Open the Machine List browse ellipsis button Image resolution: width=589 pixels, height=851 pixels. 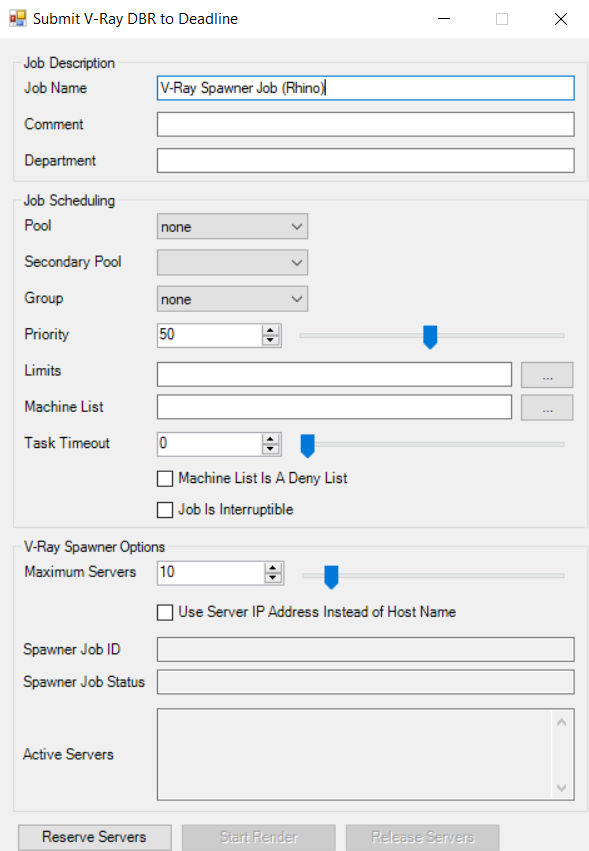[547, 407]
